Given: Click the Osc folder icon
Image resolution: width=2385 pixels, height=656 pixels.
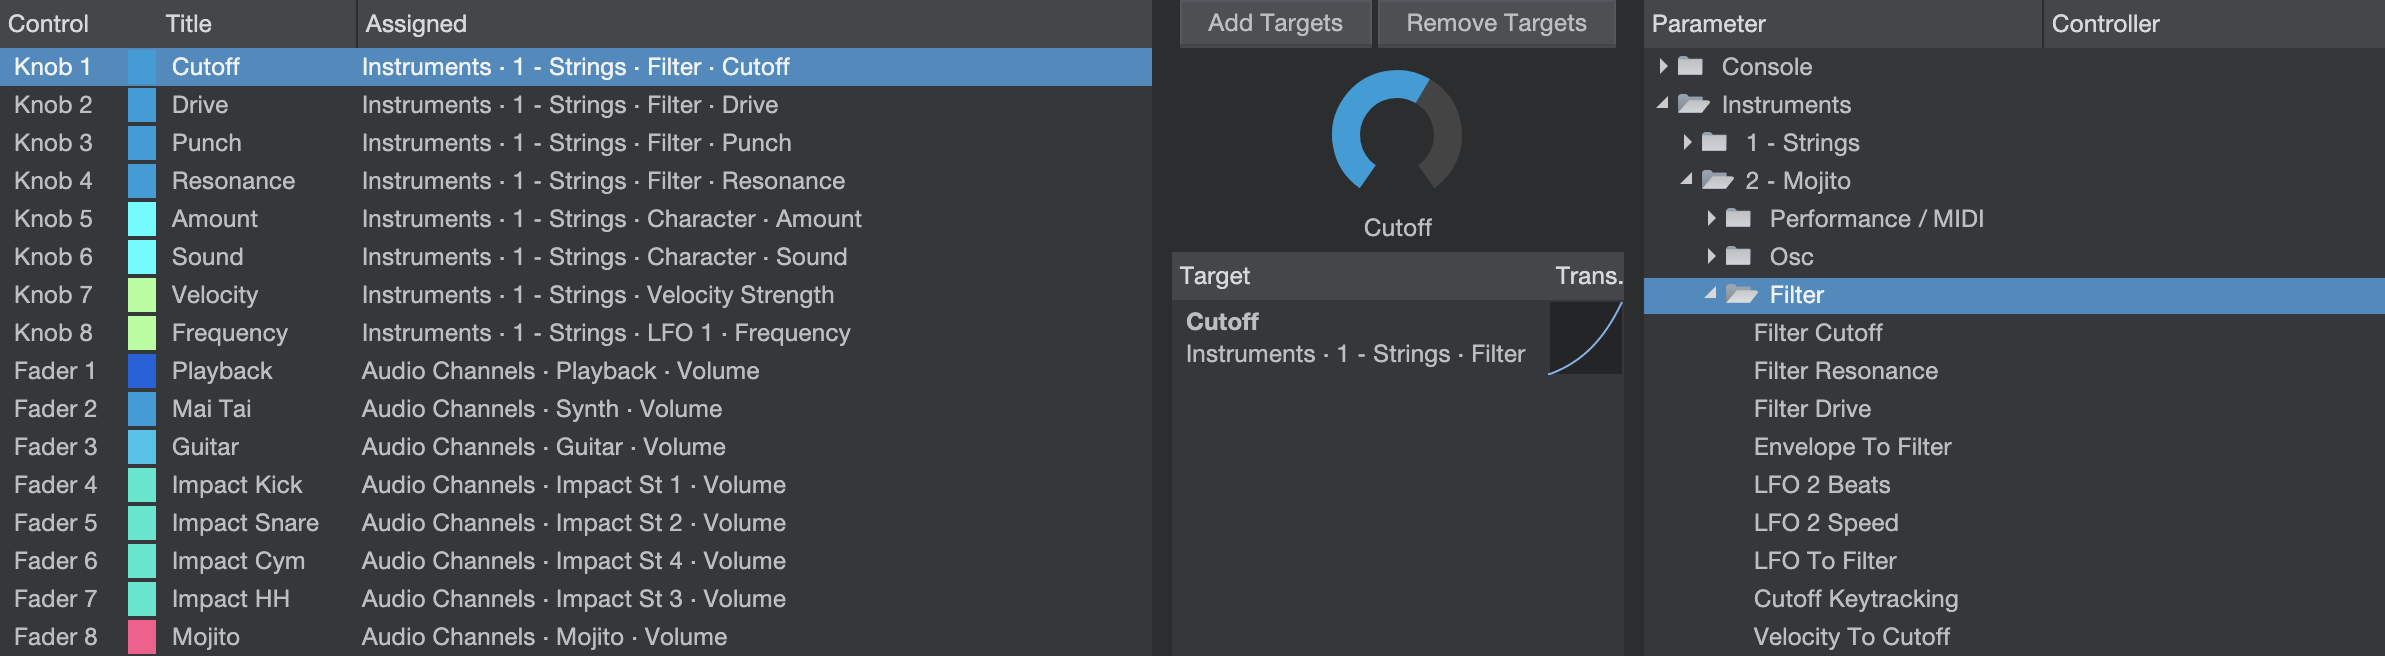Looking at the screenshot, I should pos(1738,256).
